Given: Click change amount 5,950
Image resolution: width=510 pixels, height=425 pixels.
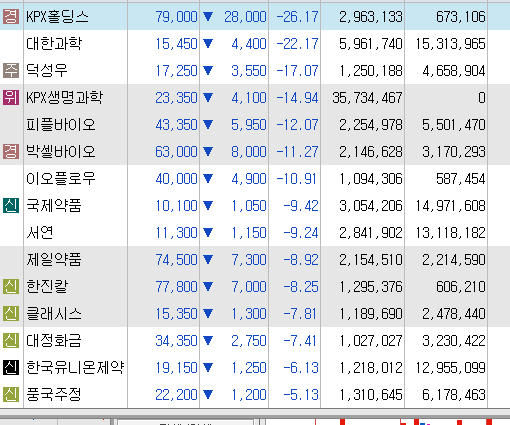Looking at the screenshot, I should pyautogui.click(x=249, y=125).
